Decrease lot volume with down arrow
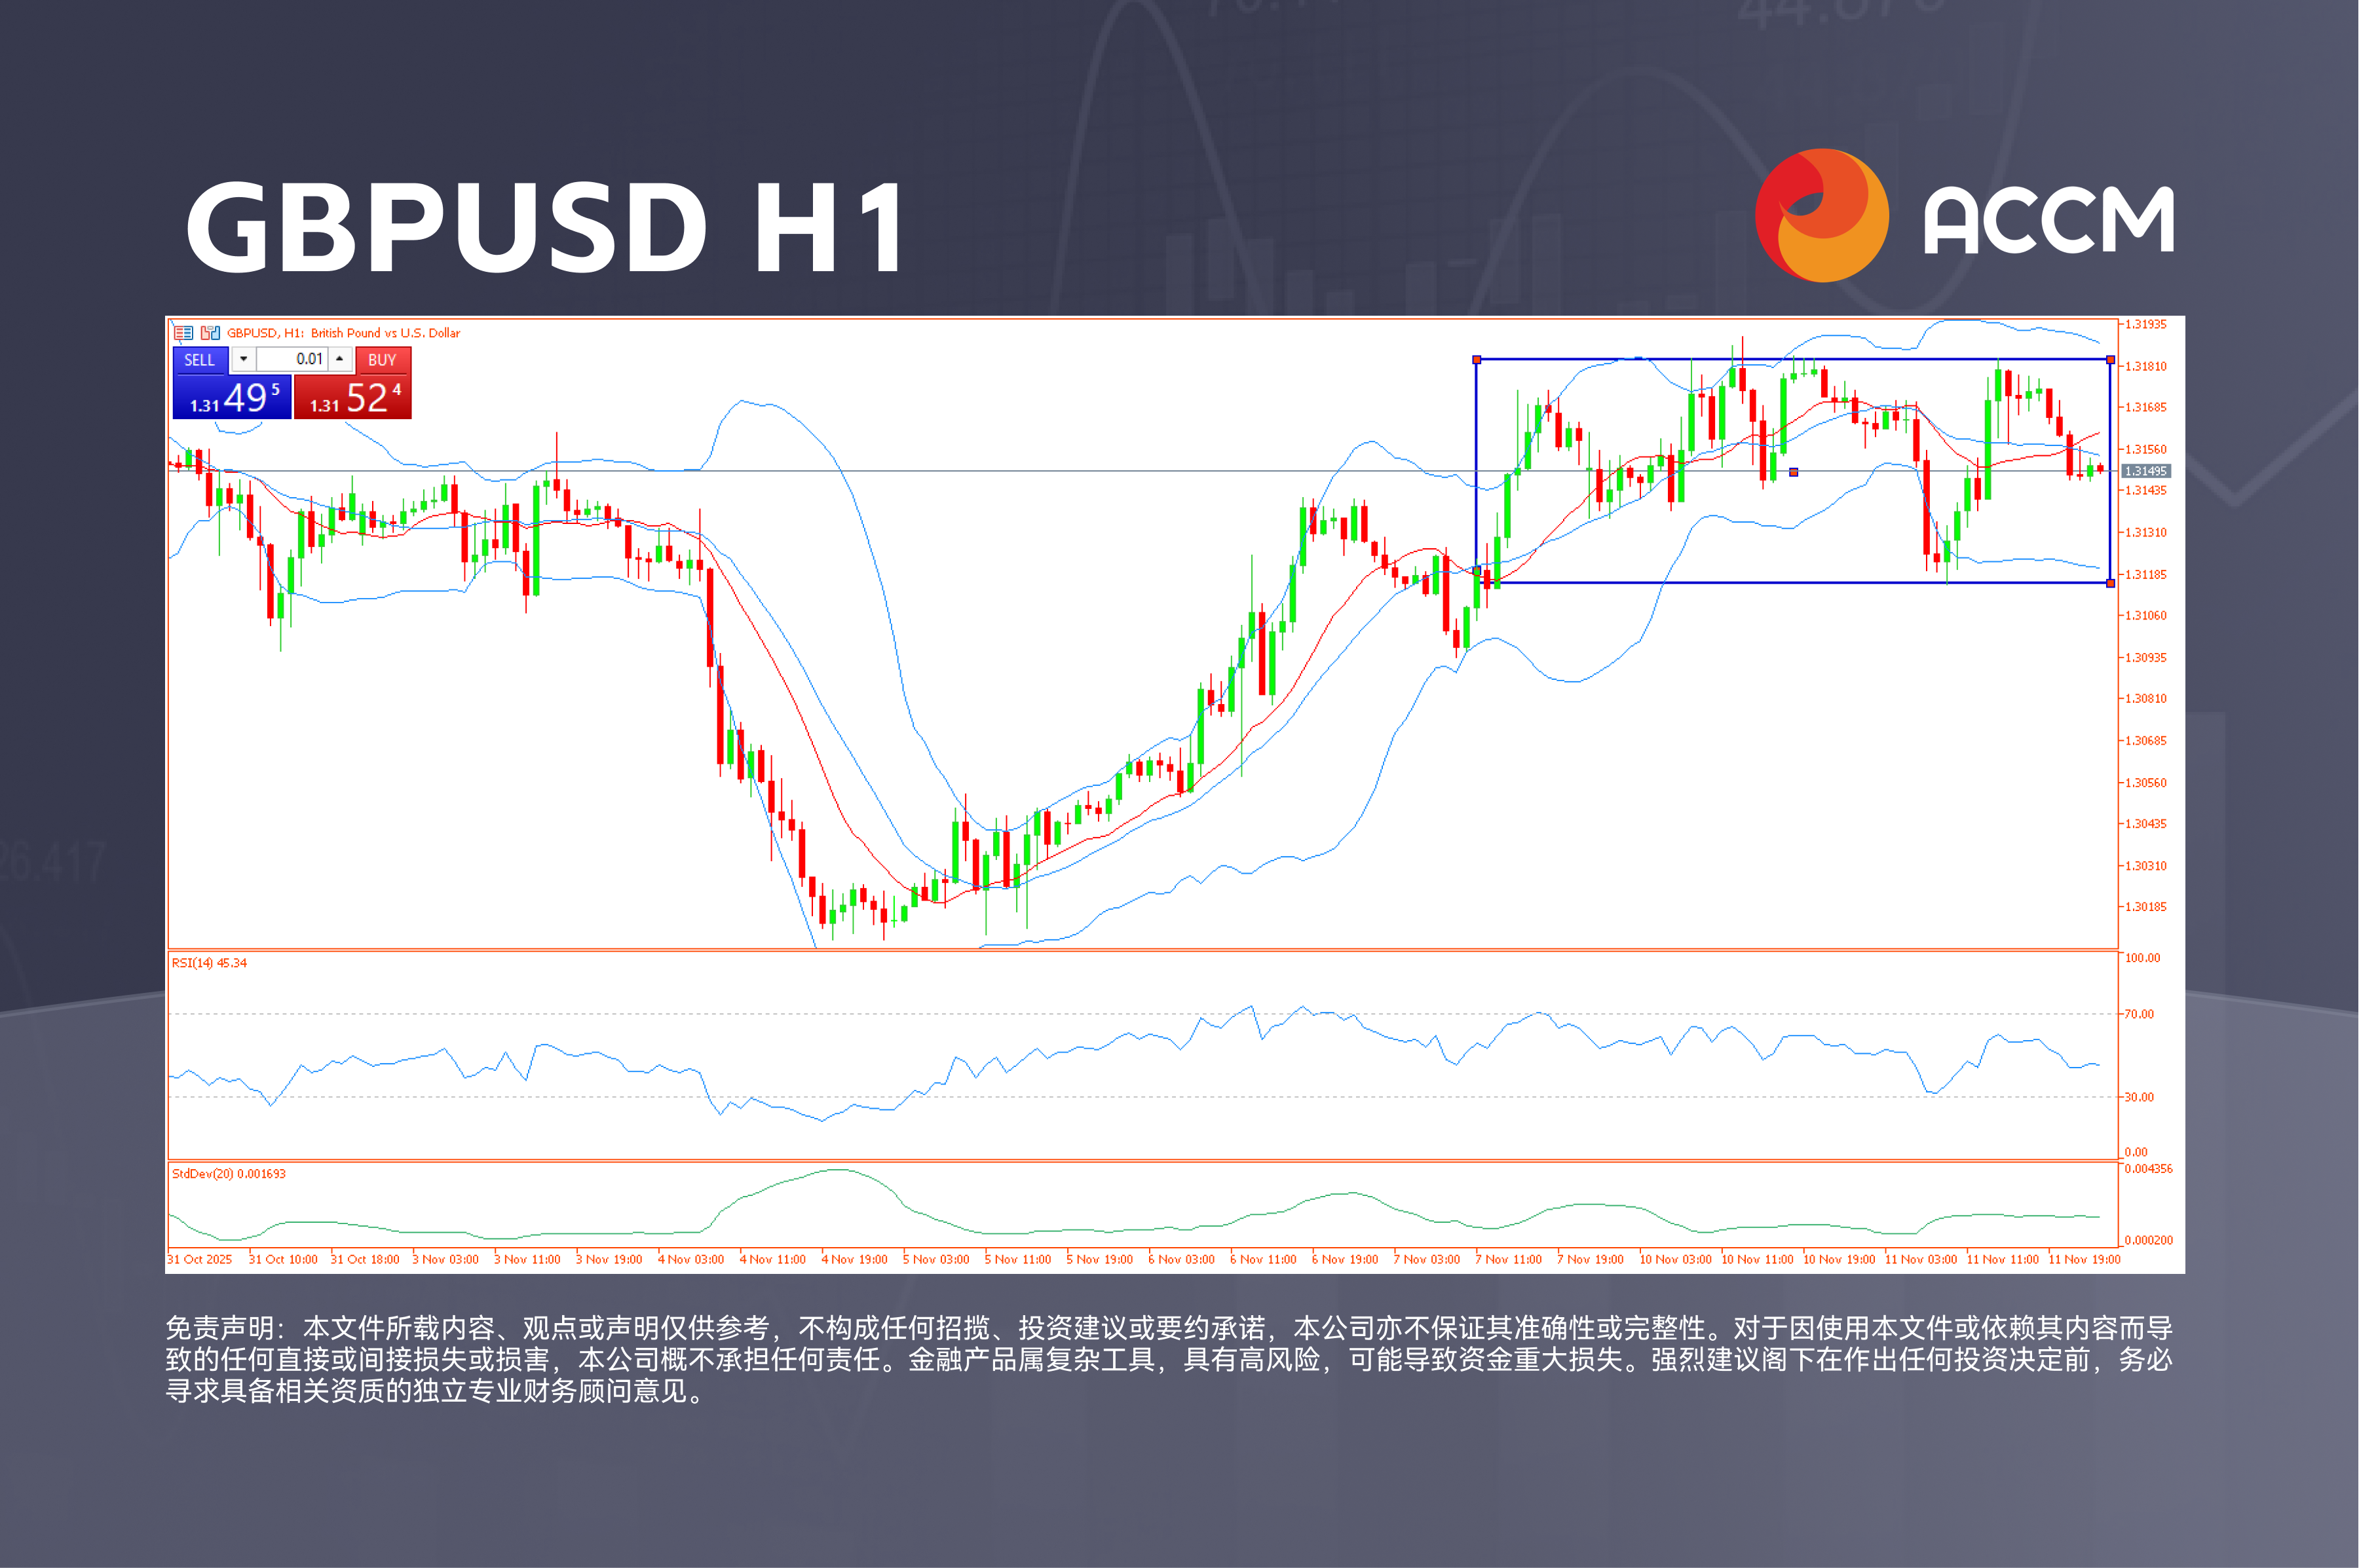Image resolution: width=2359 pixels, height=1568 pixels. click(x=243, y=359)
